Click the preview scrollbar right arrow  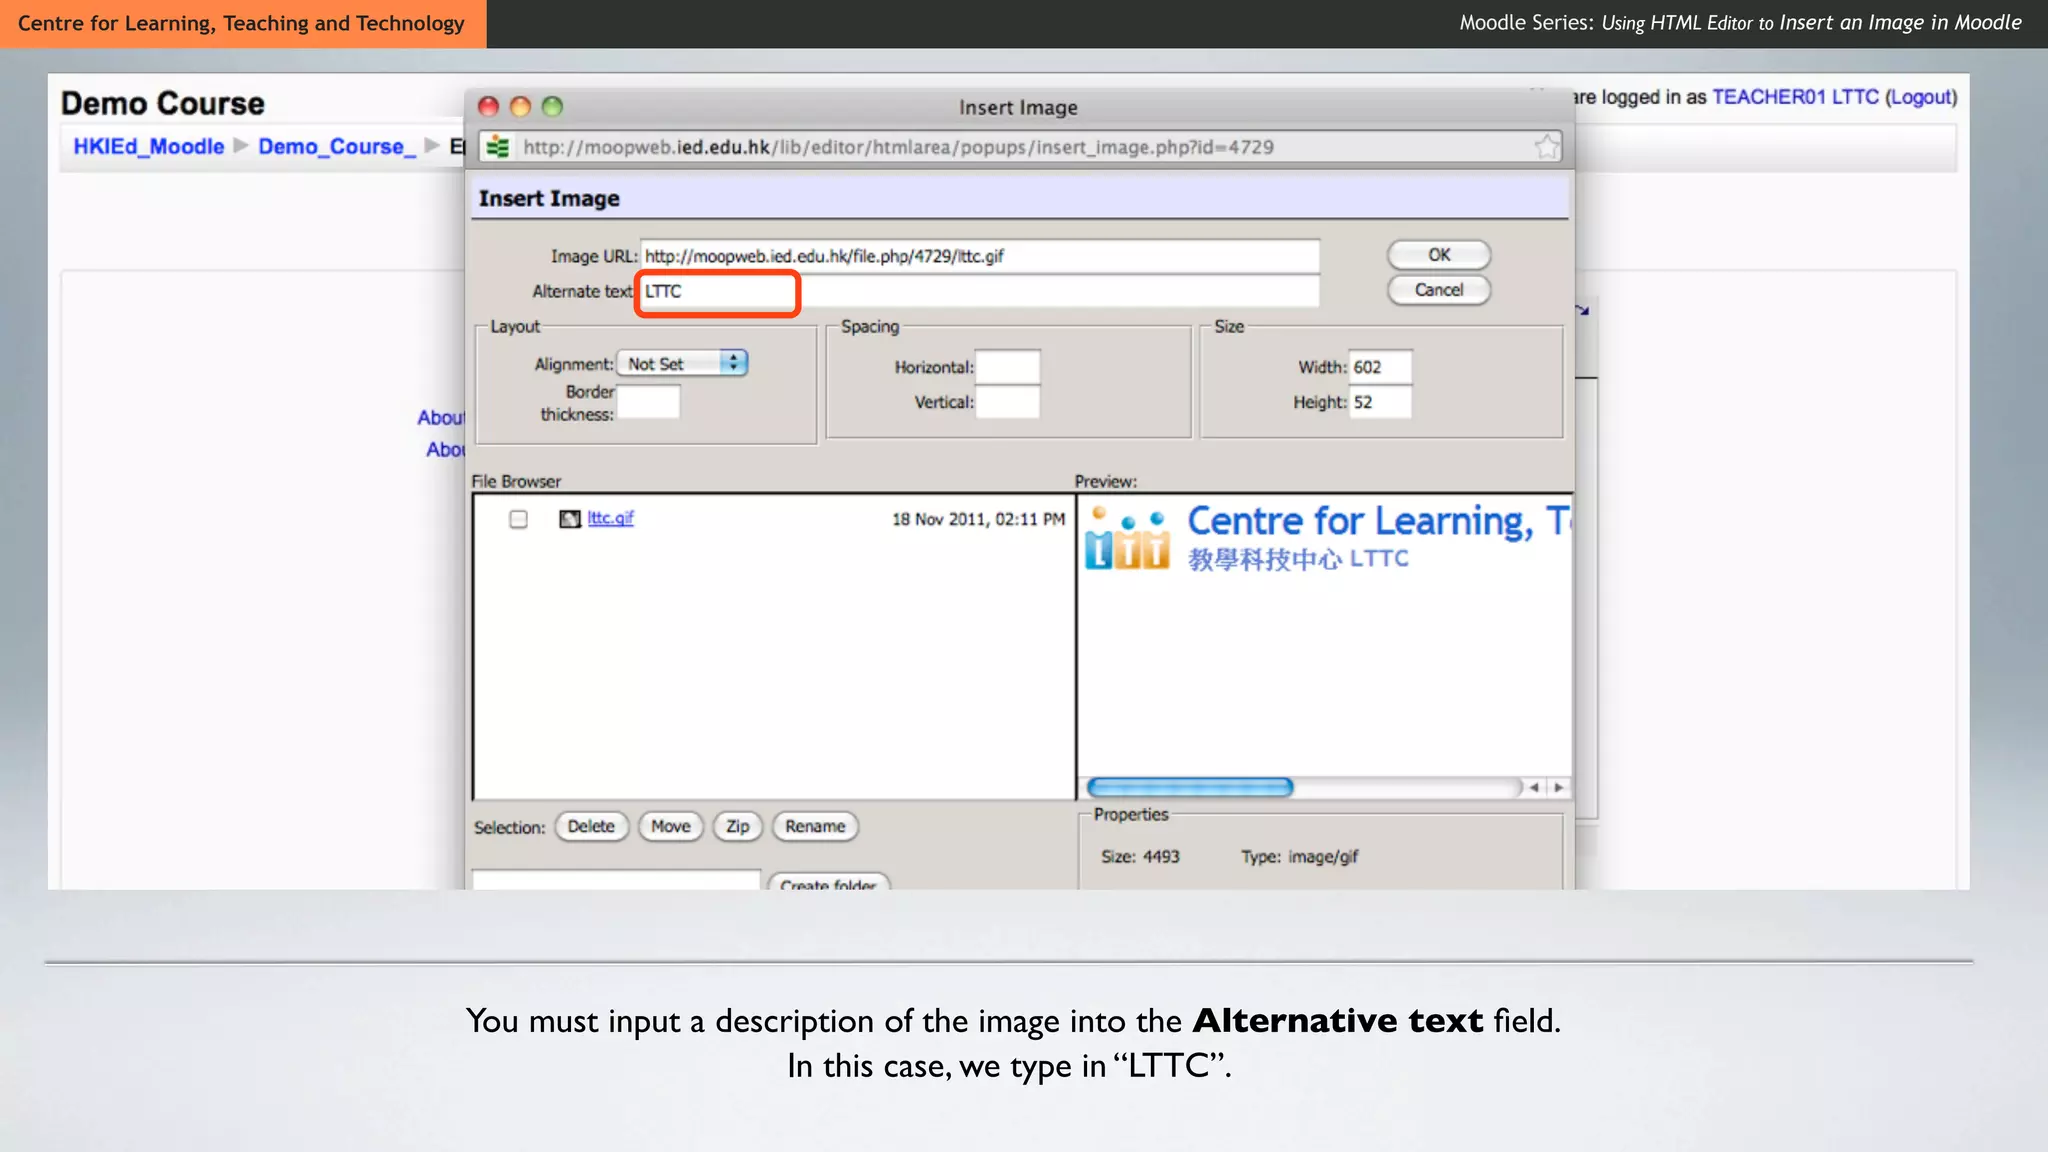1559,788
